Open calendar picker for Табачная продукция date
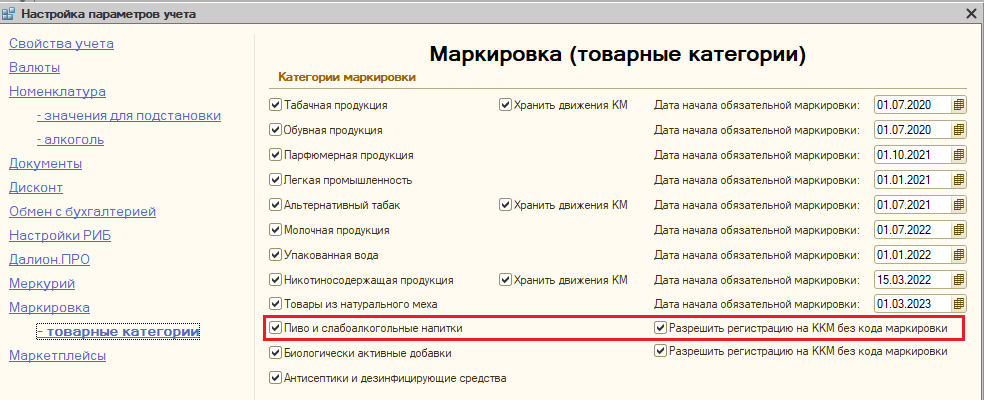984x400 pixels. (x=959, y=104)
